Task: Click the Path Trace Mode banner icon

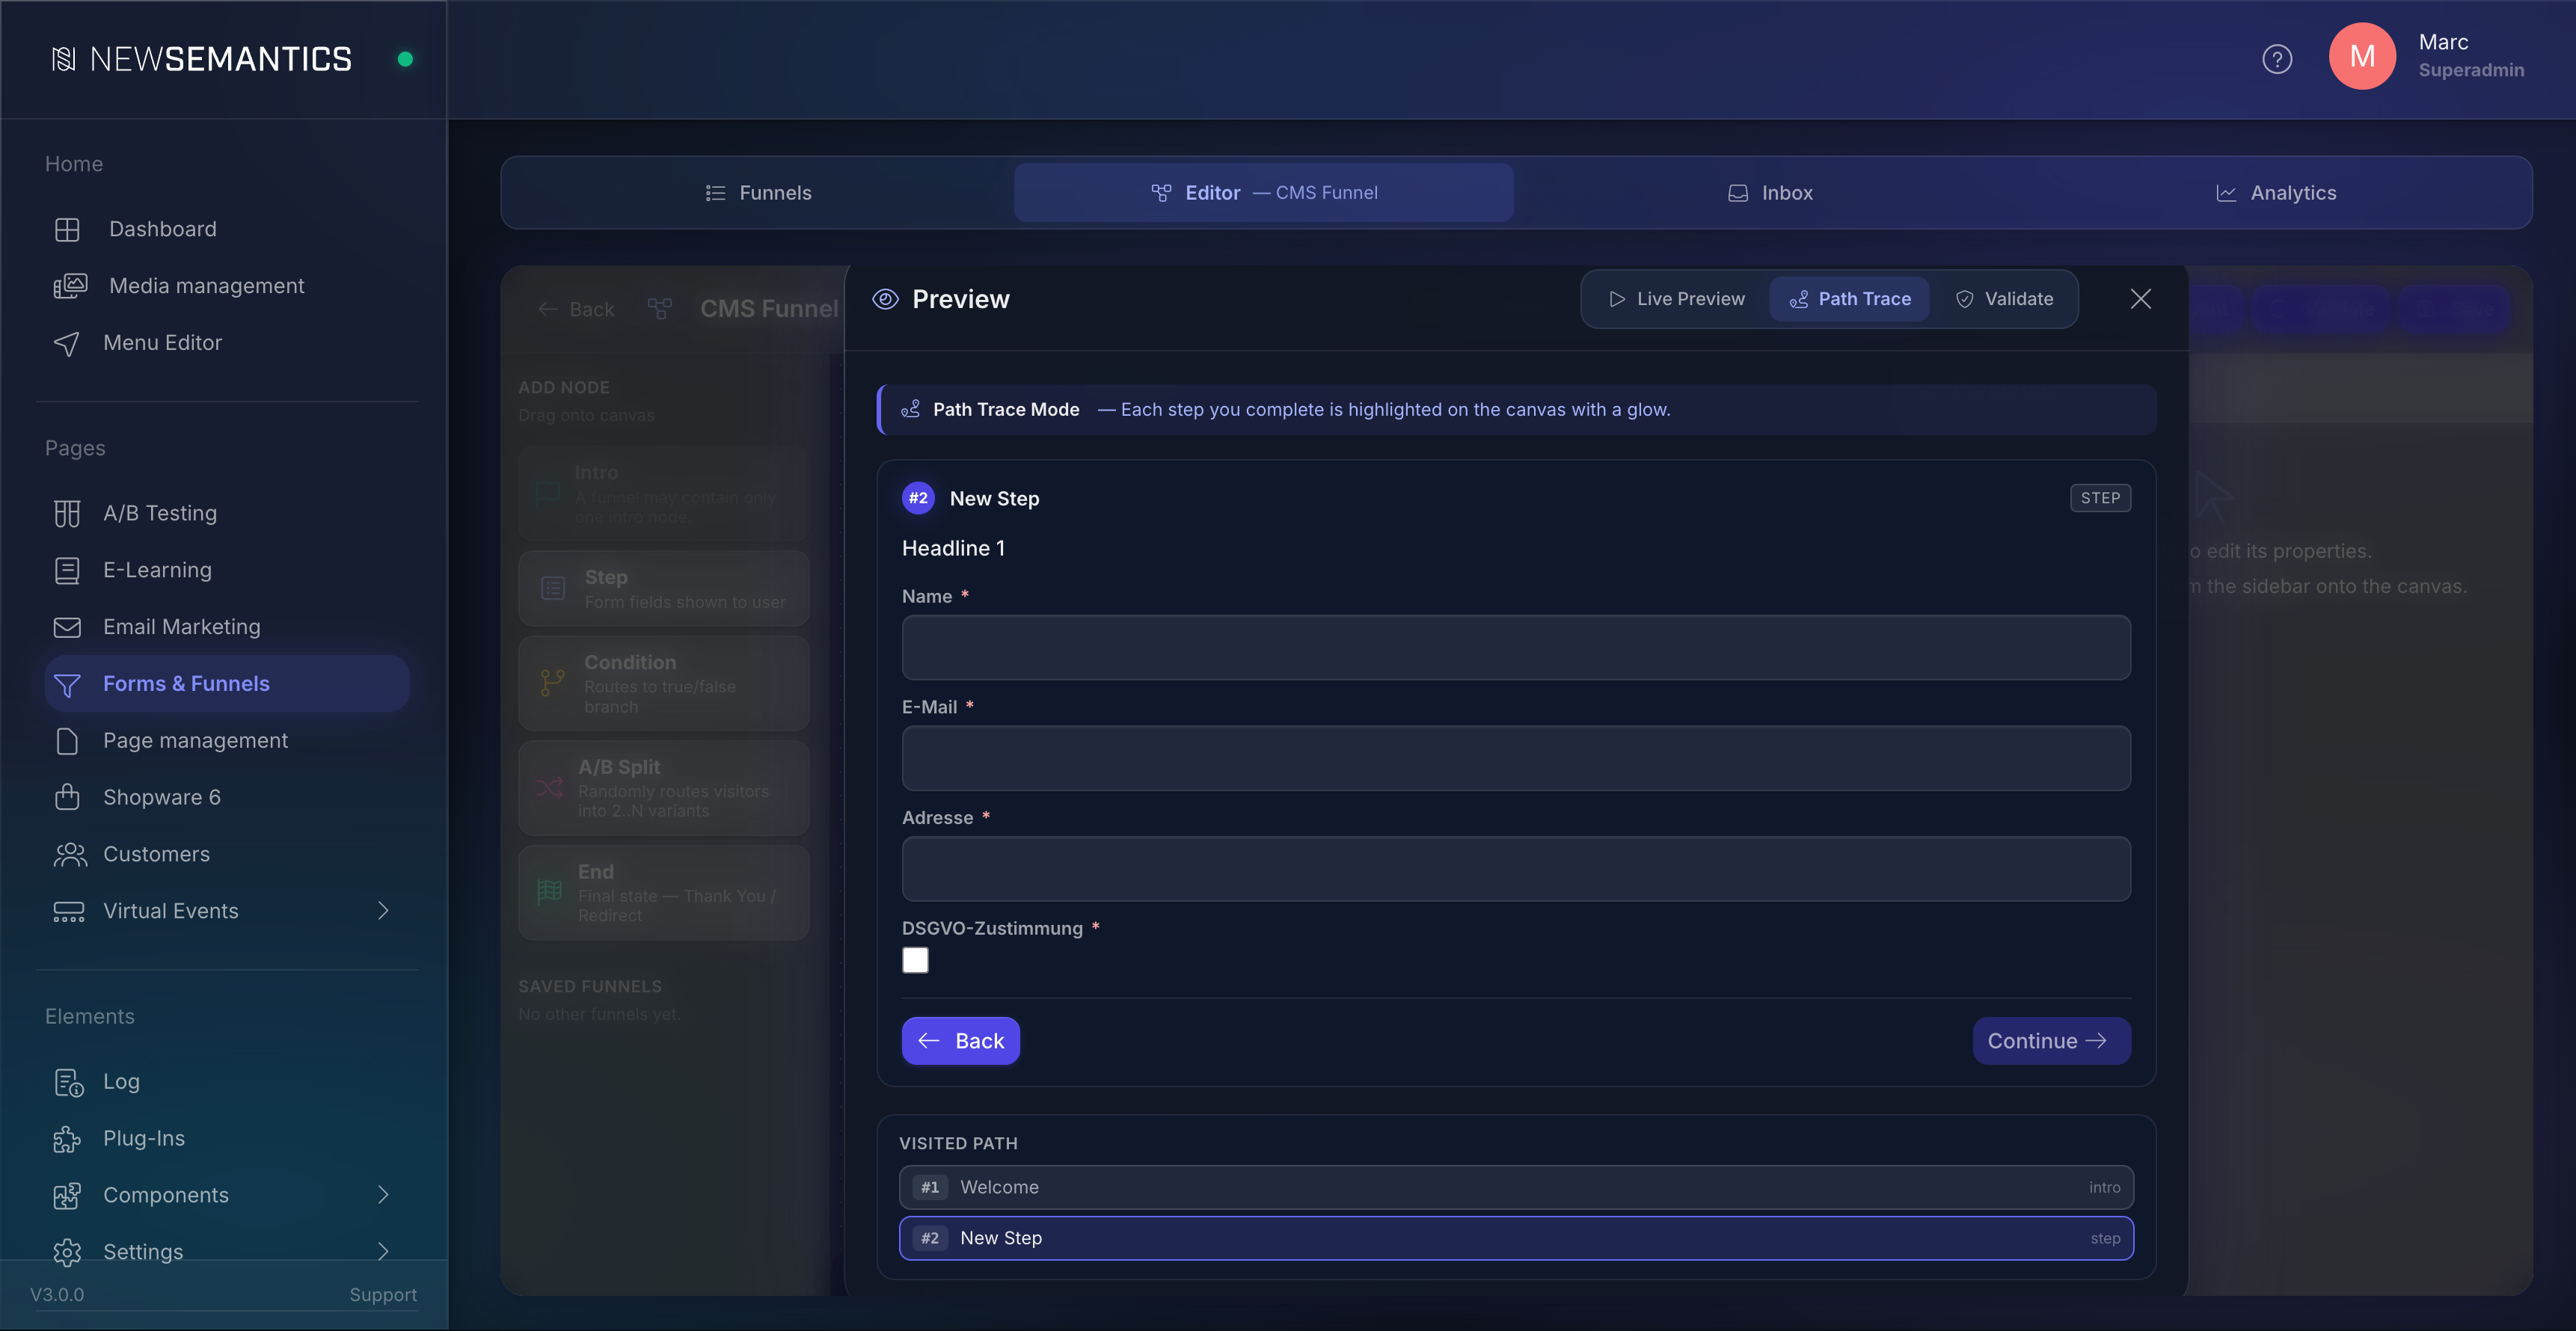Action: [910, 409]
